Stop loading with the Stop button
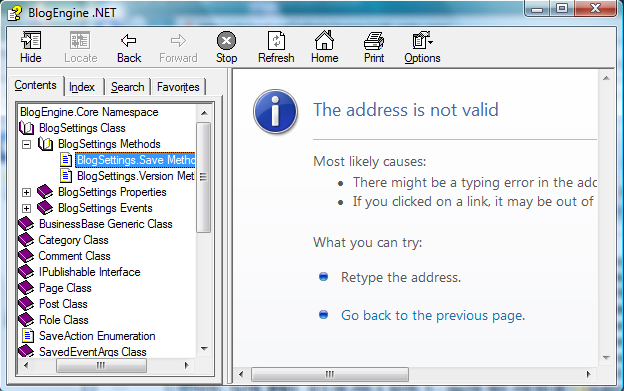The width and height of the screenshot is (624, 391). click(226, 47)
